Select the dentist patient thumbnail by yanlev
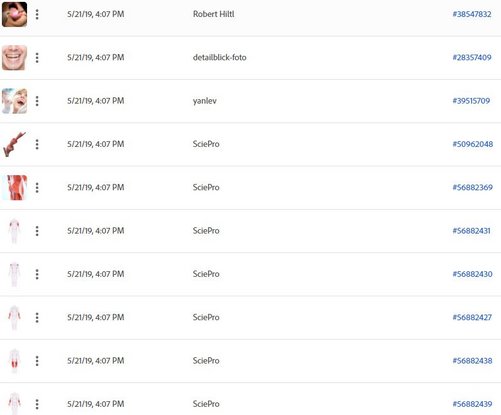 pos(14,101)
